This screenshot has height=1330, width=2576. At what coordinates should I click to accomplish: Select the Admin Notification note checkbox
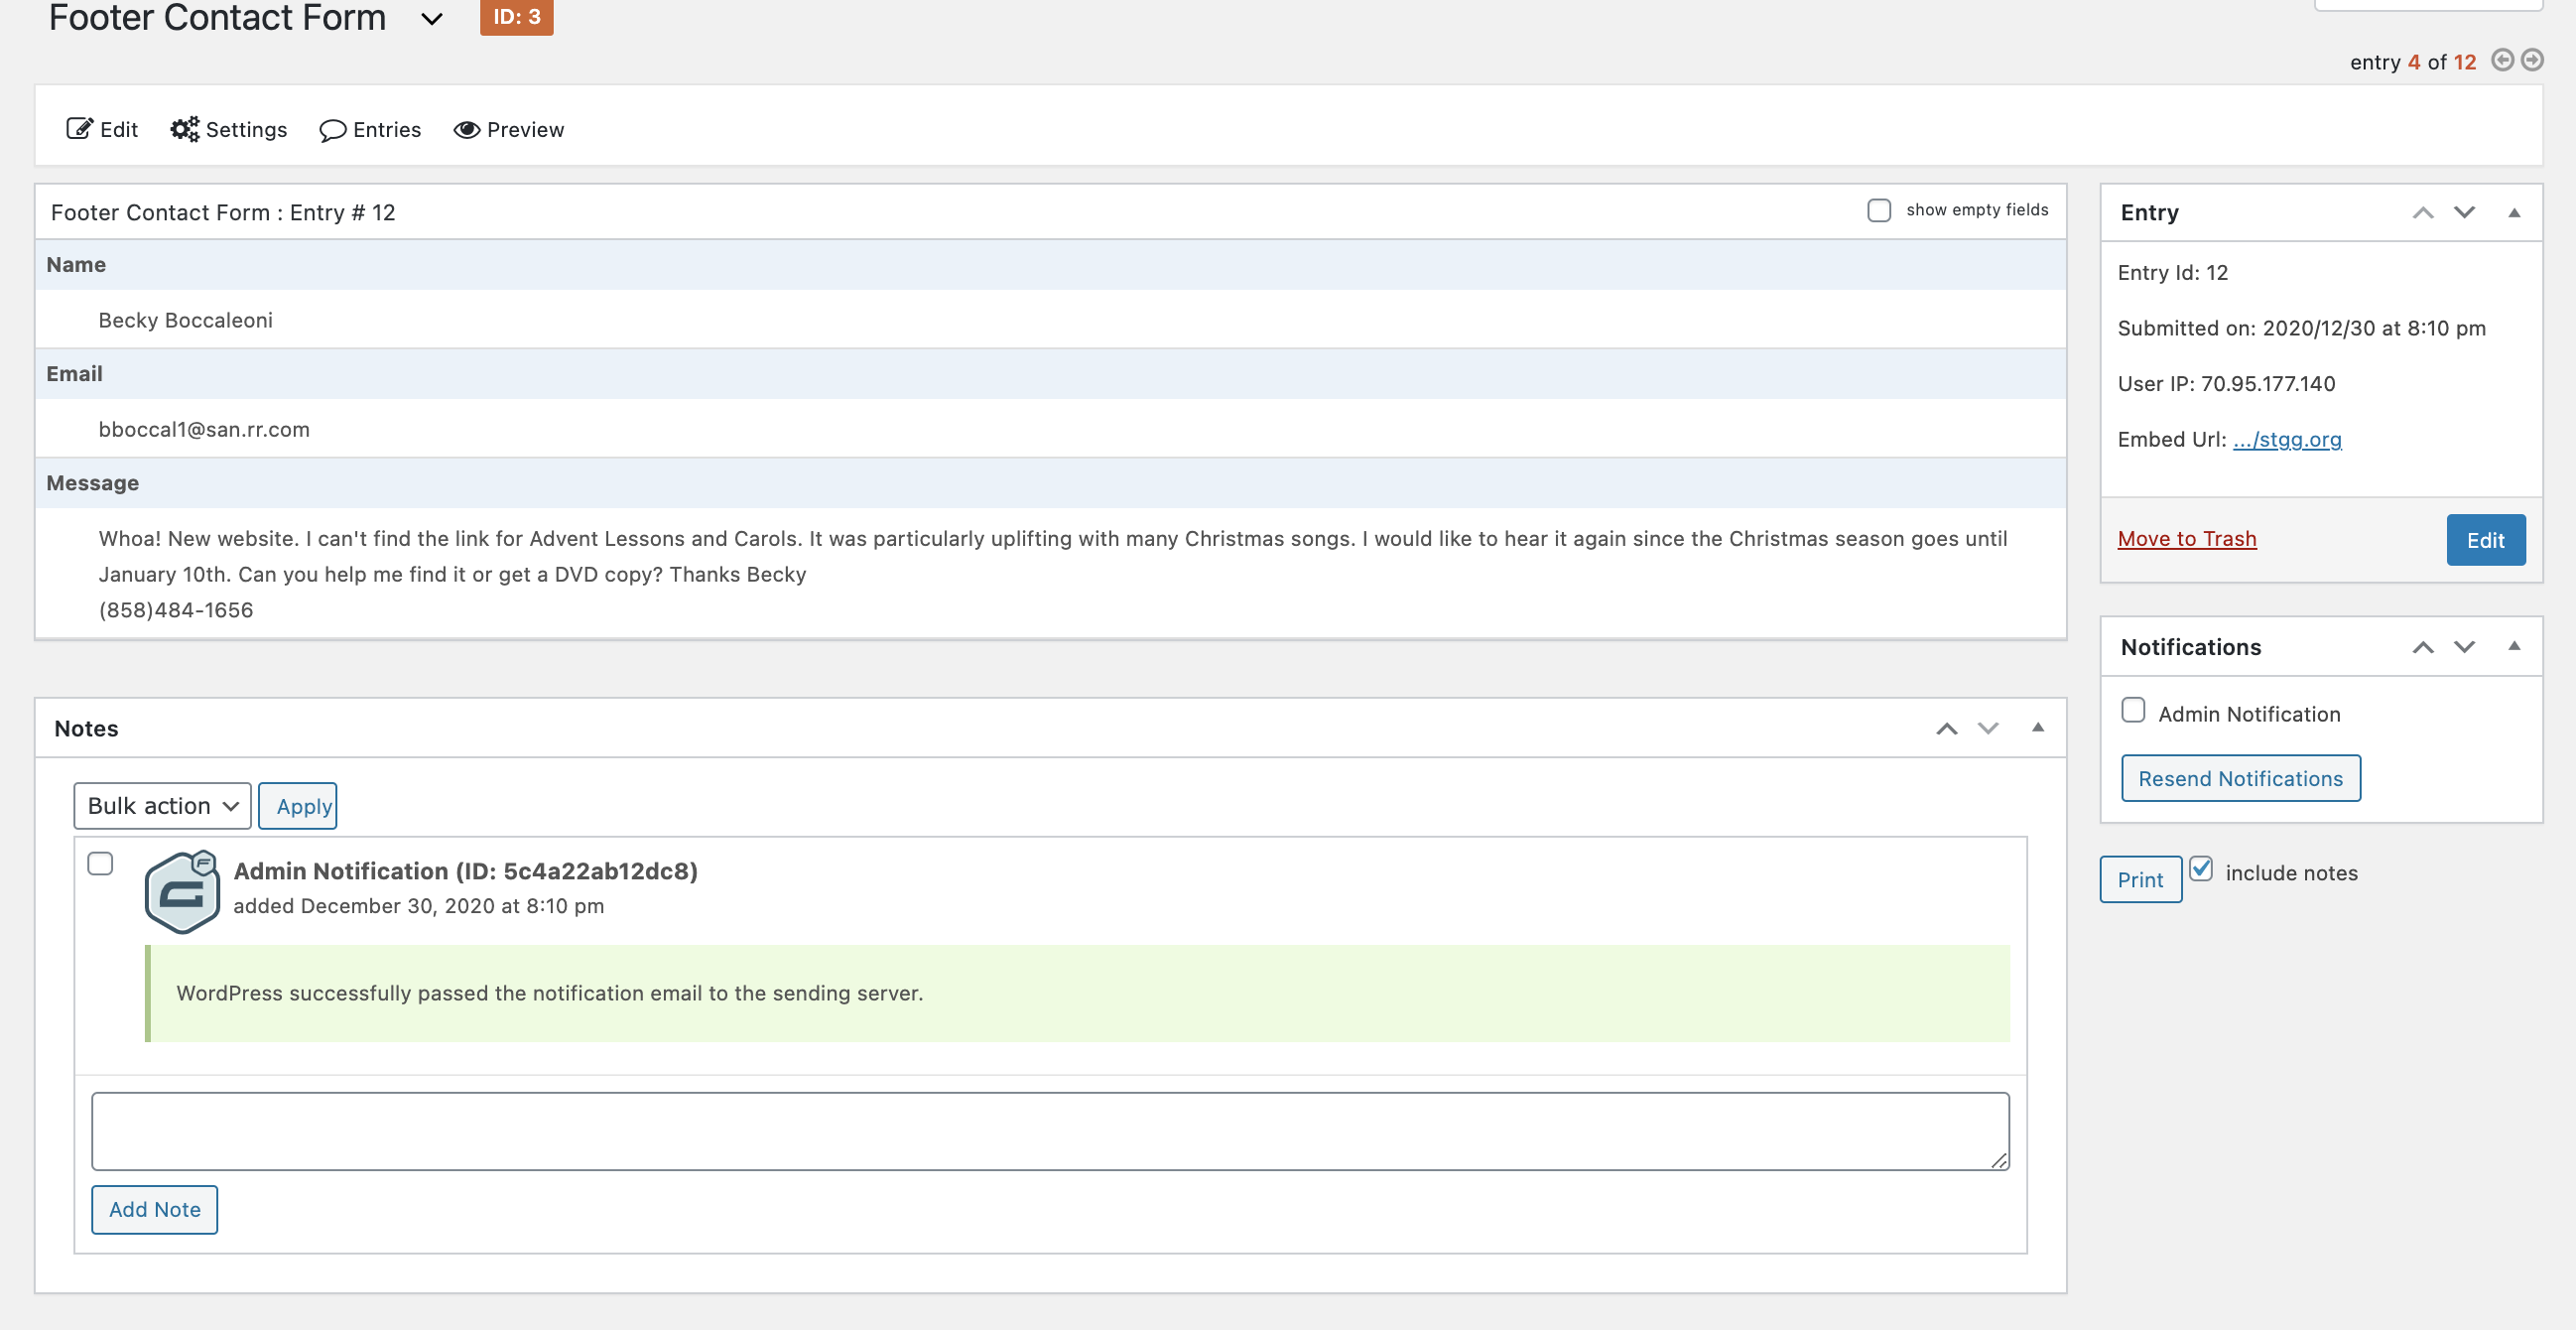click(x=100, y=863)
